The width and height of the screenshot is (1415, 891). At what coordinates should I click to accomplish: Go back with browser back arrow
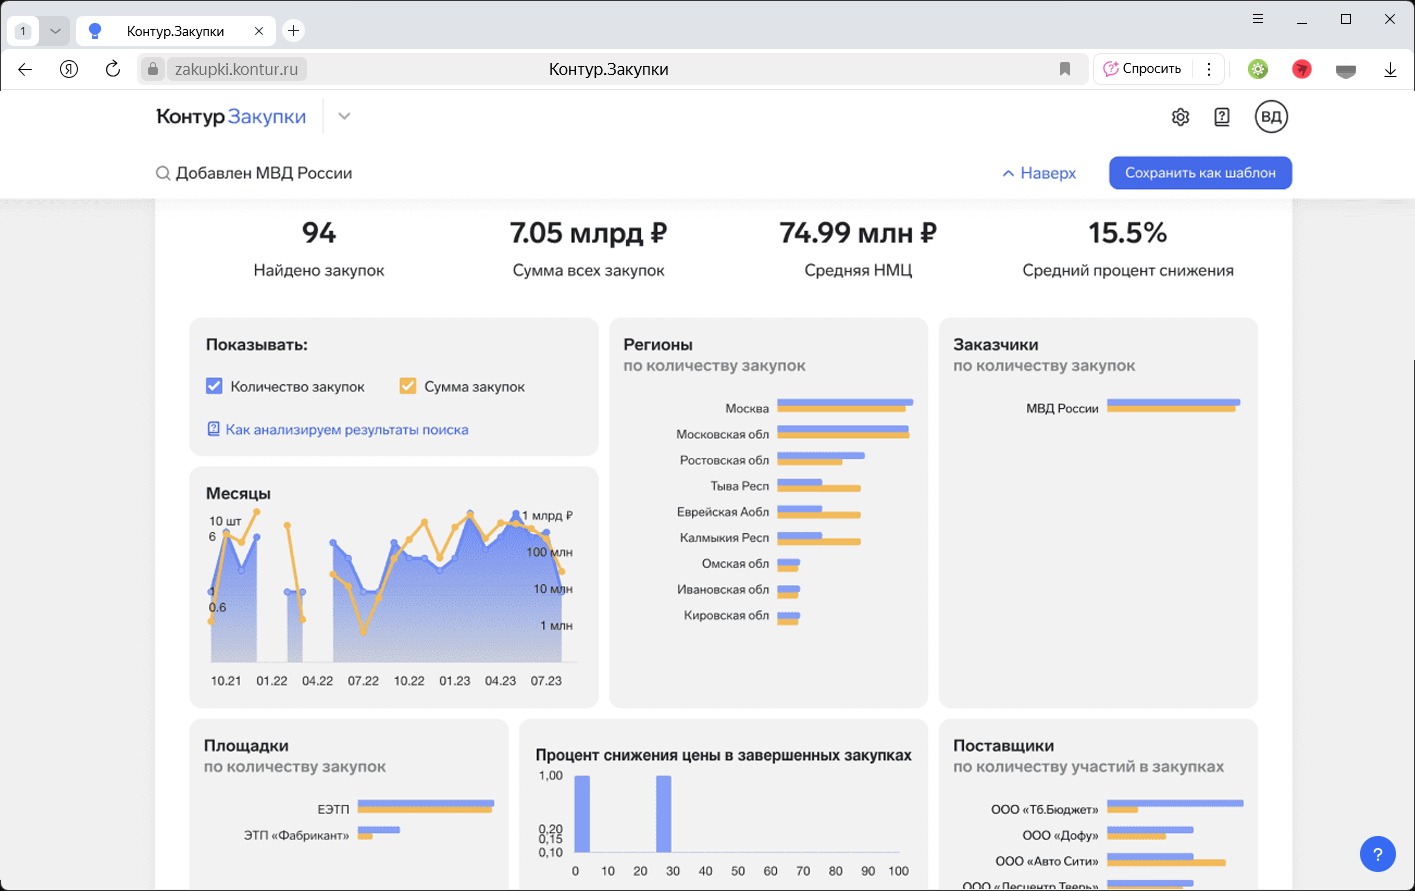point(26,69)
